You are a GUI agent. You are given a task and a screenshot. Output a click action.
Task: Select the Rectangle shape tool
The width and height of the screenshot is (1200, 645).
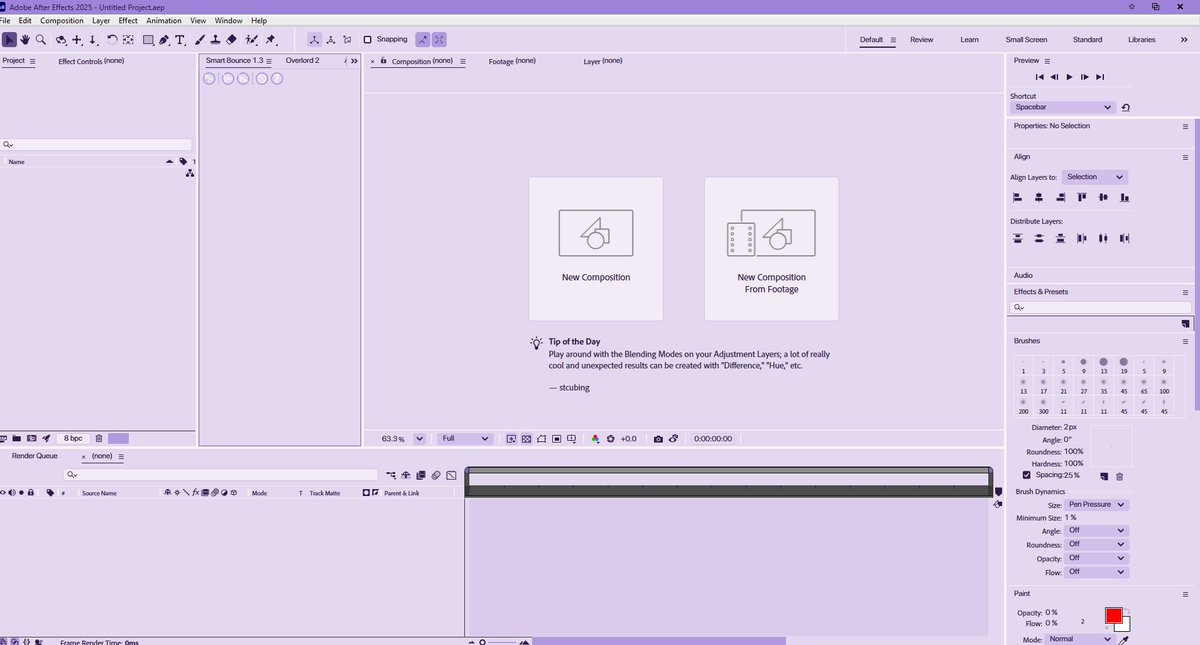coord(148,40)
